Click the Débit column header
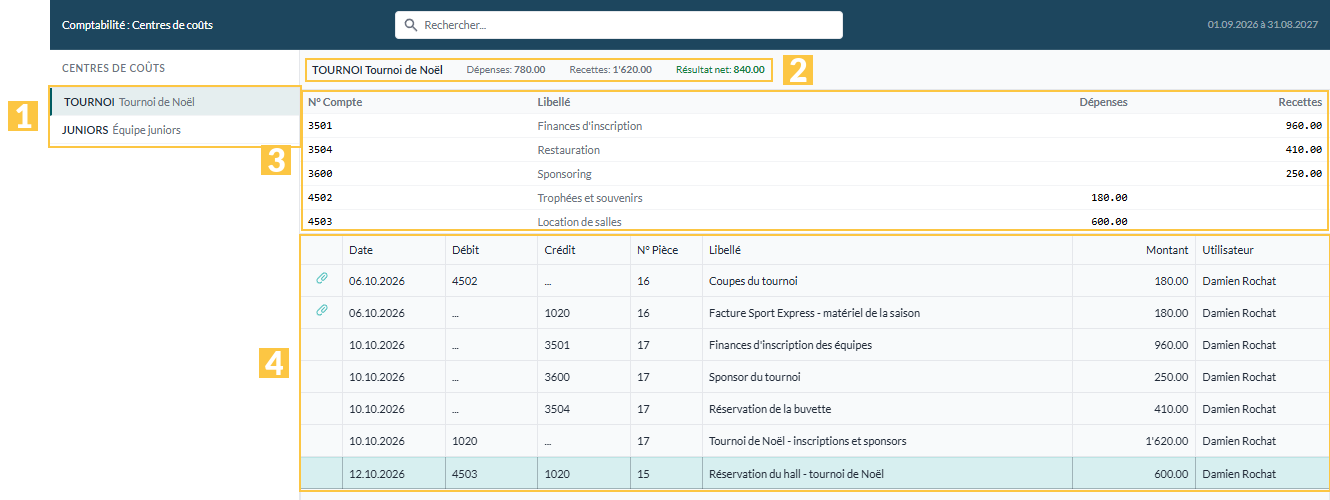Image resolution: width=1330 pixels, height=500 pixels. tap(465, 250)
